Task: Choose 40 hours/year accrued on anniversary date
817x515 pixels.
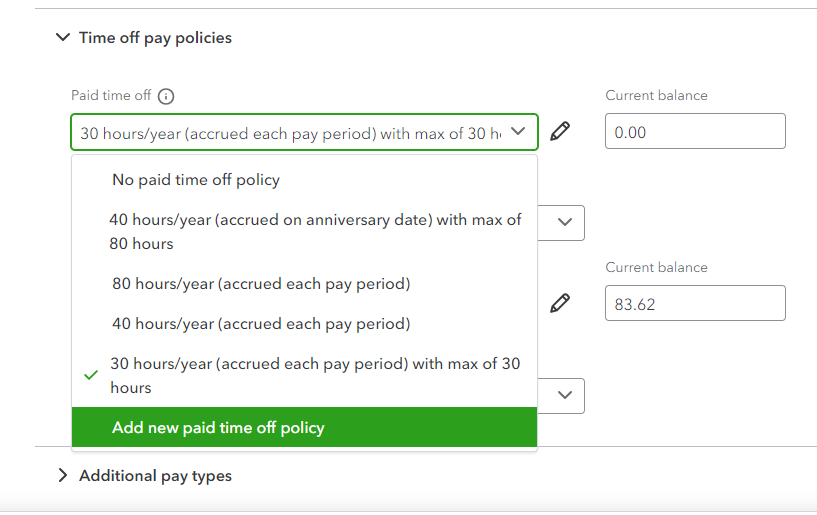Action: tap(315, 231)
